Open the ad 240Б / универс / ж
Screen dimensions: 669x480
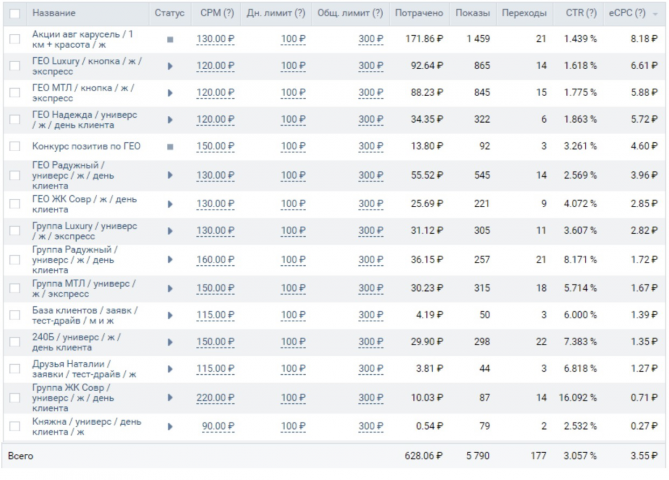[x=76, y=342]
